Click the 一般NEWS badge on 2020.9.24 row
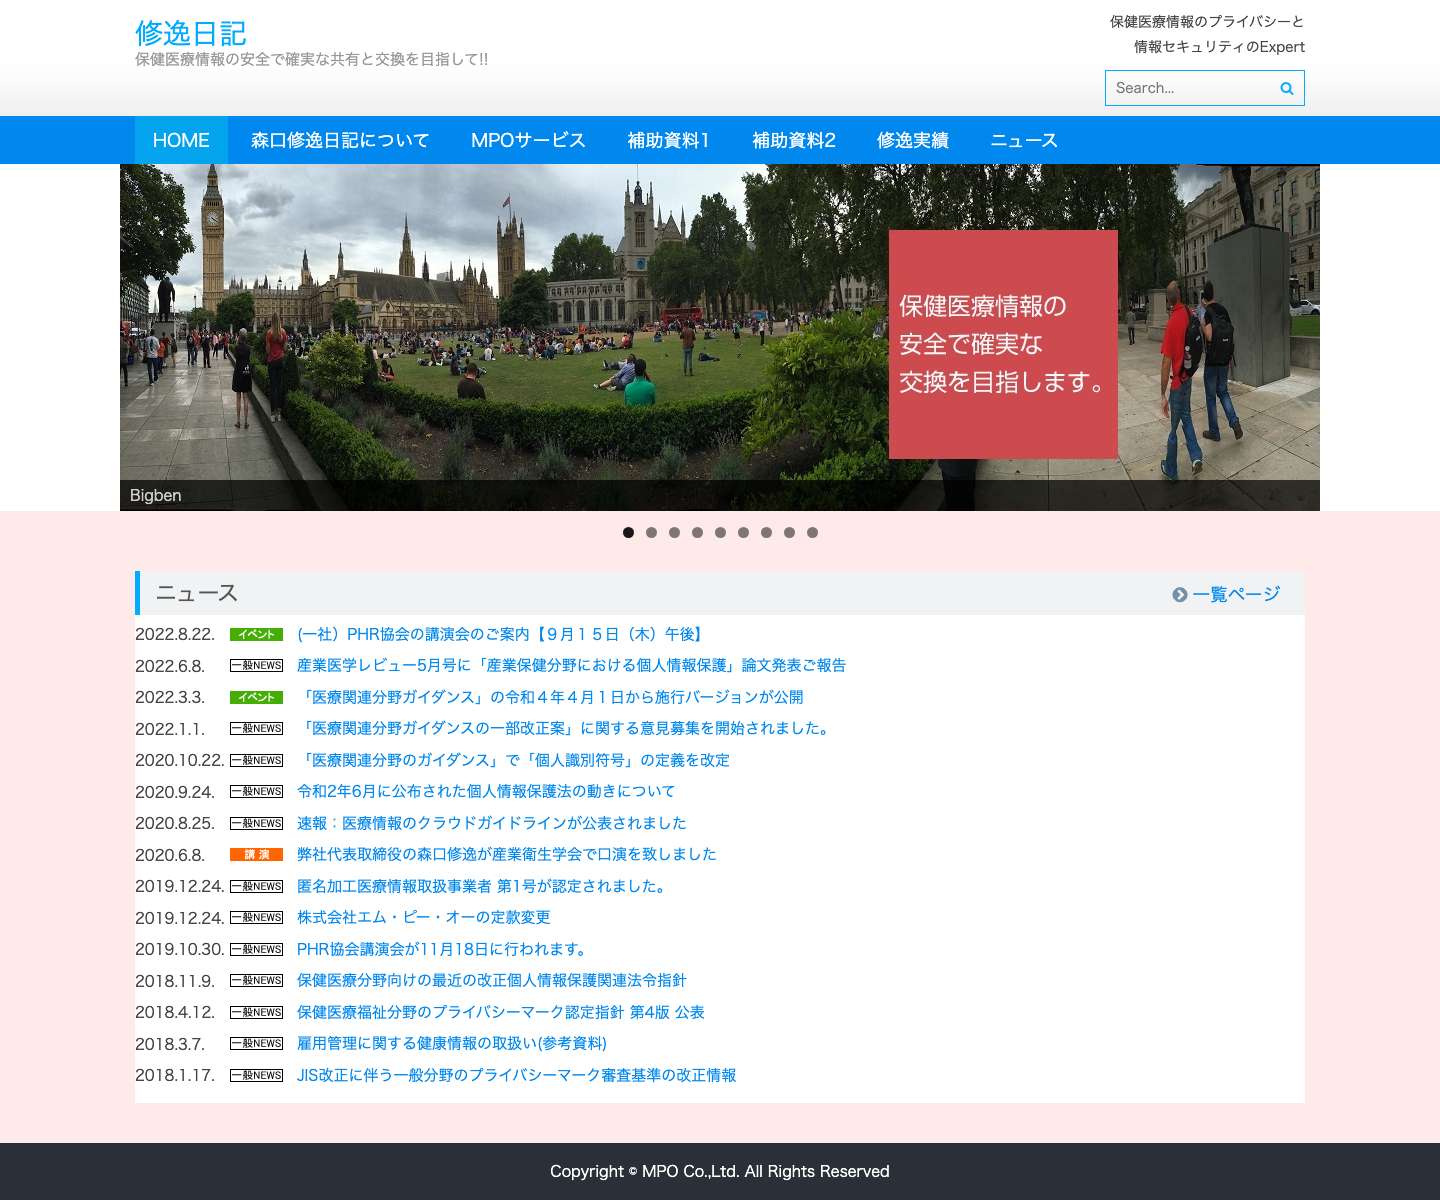Viewport: 1440px width, 1200px height. (256, 792)
